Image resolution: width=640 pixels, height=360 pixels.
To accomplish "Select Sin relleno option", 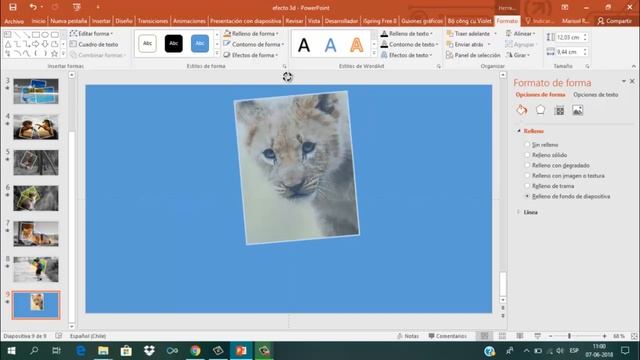I will click(541, 144).
